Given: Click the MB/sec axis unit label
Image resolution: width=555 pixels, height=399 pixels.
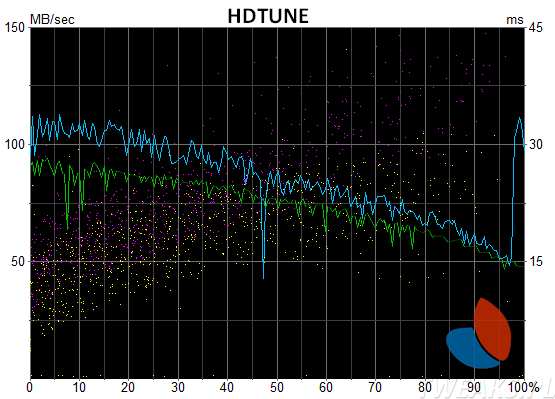Looking at the screenshot, I should (x=52, y=19).
